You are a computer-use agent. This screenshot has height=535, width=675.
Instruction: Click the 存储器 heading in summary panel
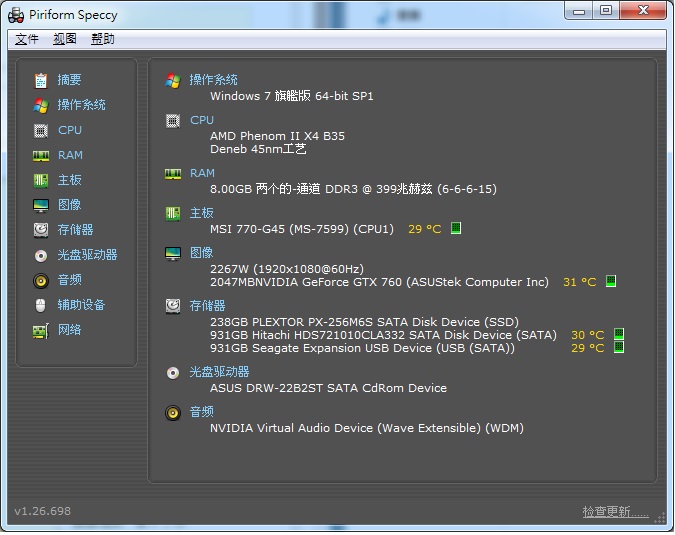pos(207,306)
